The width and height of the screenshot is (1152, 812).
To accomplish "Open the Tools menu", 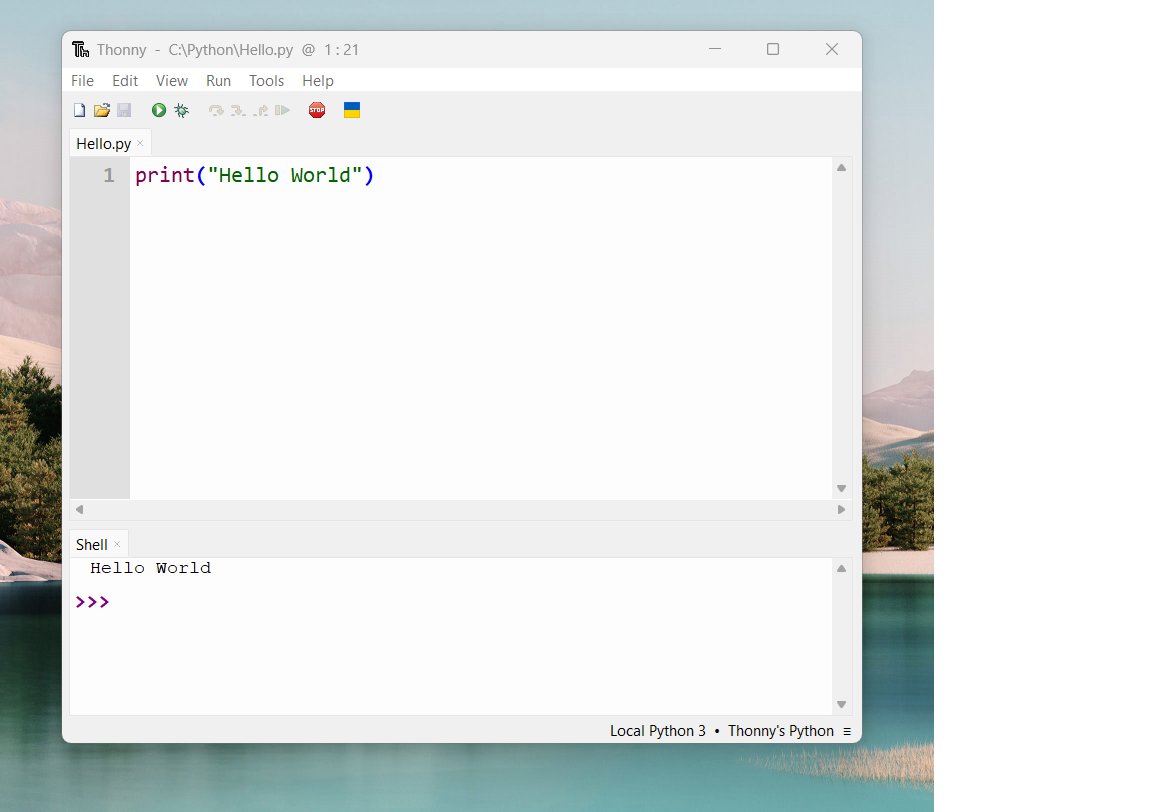I will (x=266, y=81).
